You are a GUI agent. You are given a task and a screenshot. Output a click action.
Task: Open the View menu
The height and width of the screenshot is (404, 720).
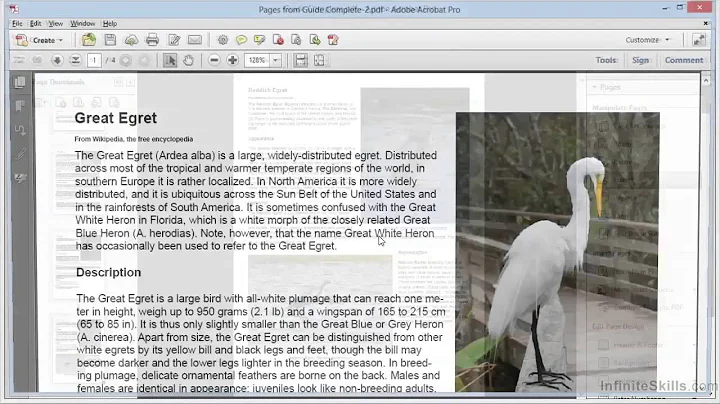coord(56,23)
